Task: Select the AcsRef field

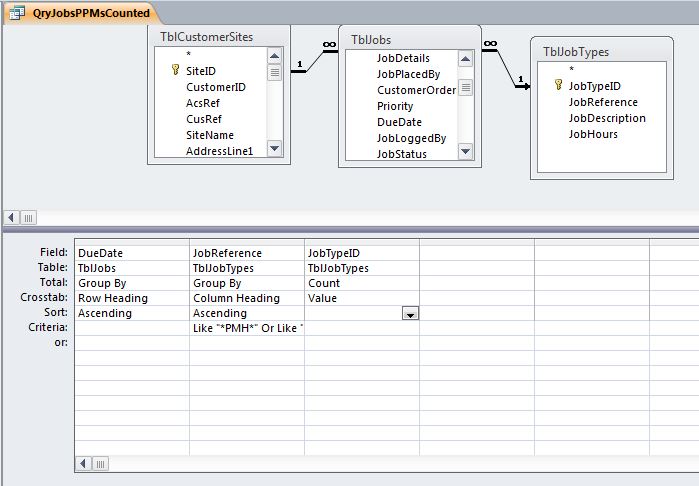Action: (203, 103)
